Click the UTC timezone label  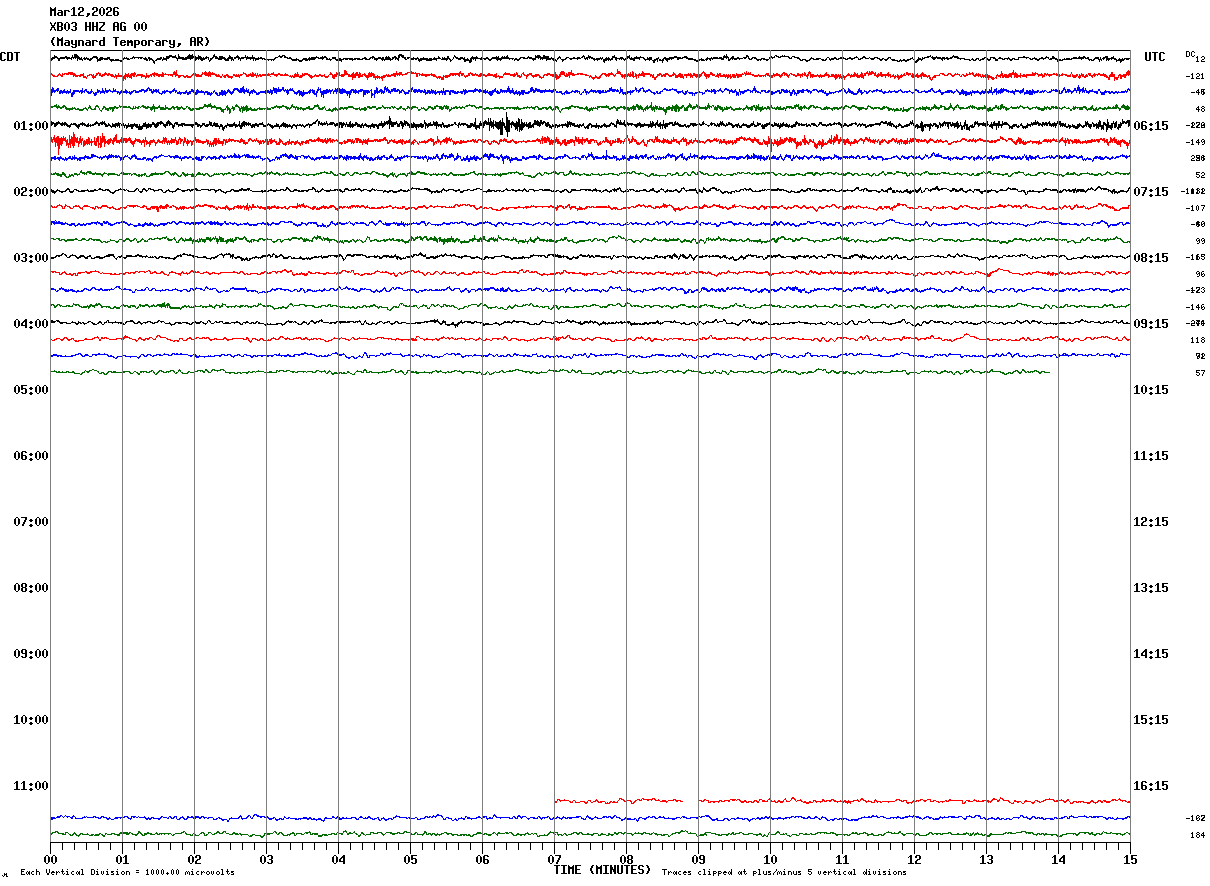point(1155,57)
